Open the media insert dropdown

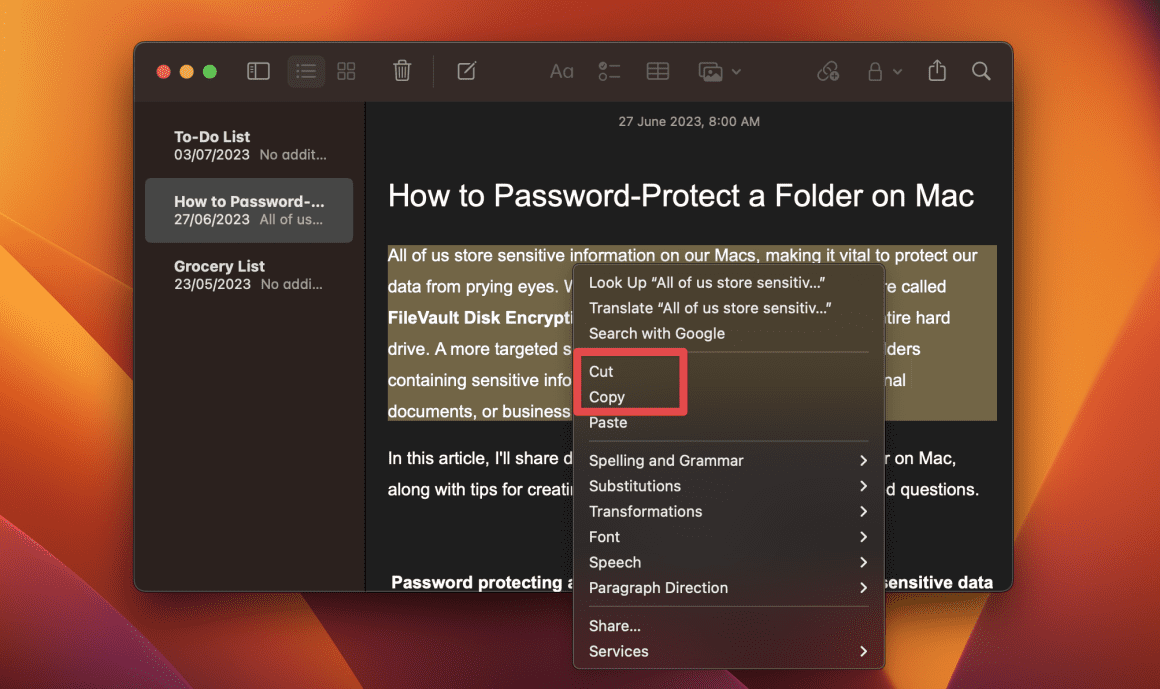[718, 71]
